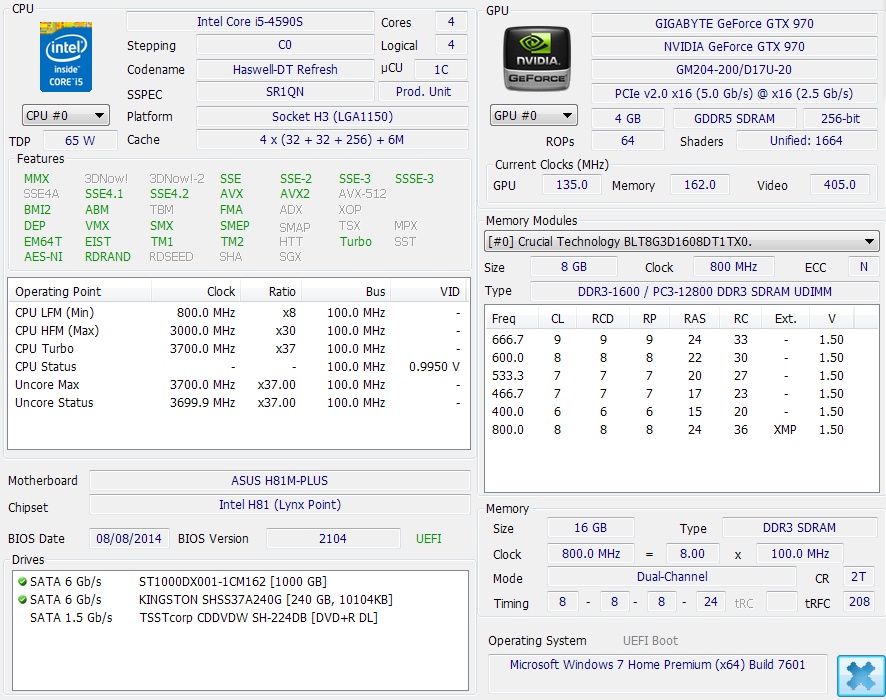This screenshot has width=886, height=700.
Task: Click the Intel Core i5-4590S name field
Action: pos(250,21)
